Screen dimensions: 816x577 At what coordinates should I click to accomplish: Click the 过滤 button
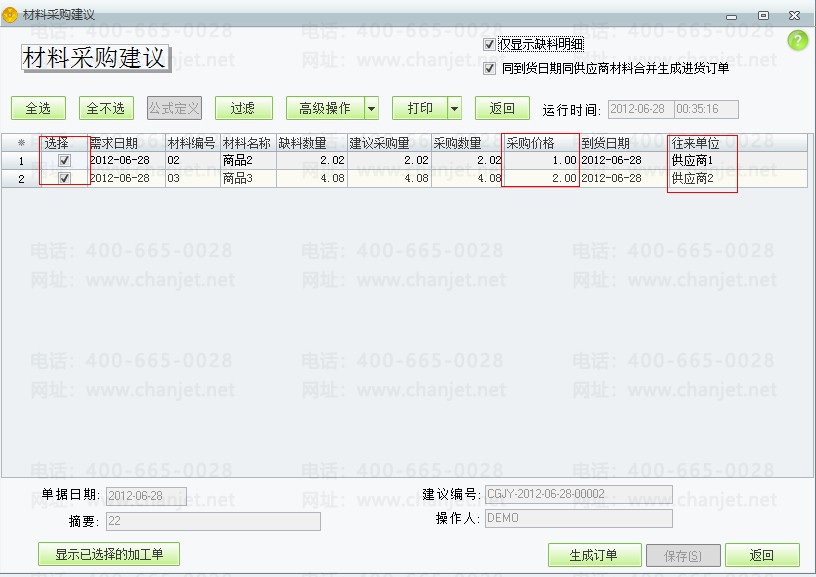242,108
